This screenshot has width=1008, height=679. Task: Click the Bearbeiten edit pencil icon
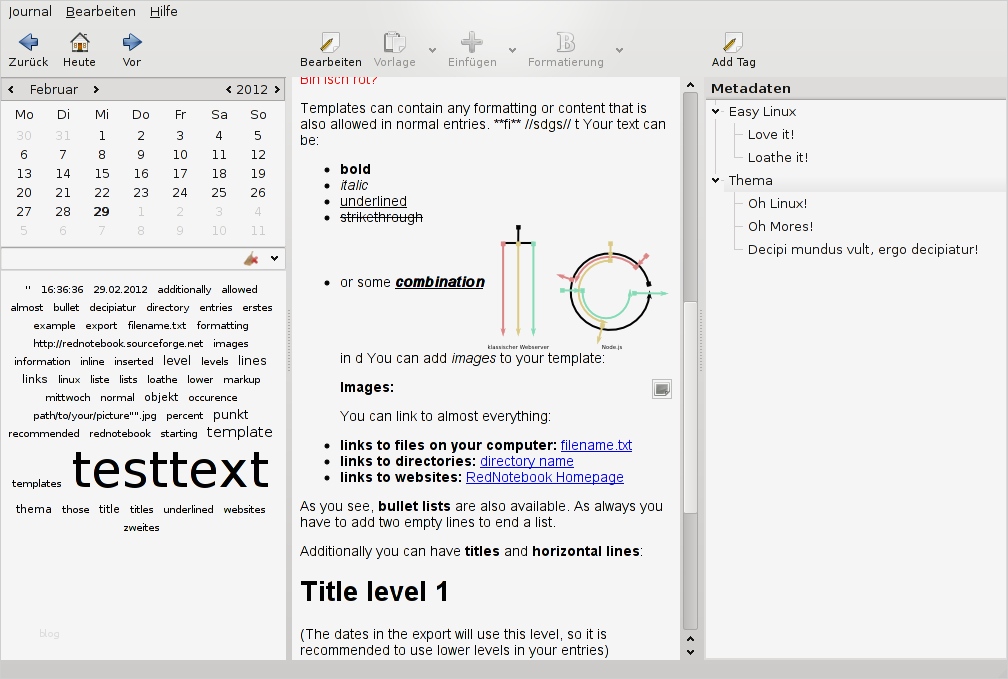pyautogui.click(x=330, y=42)
